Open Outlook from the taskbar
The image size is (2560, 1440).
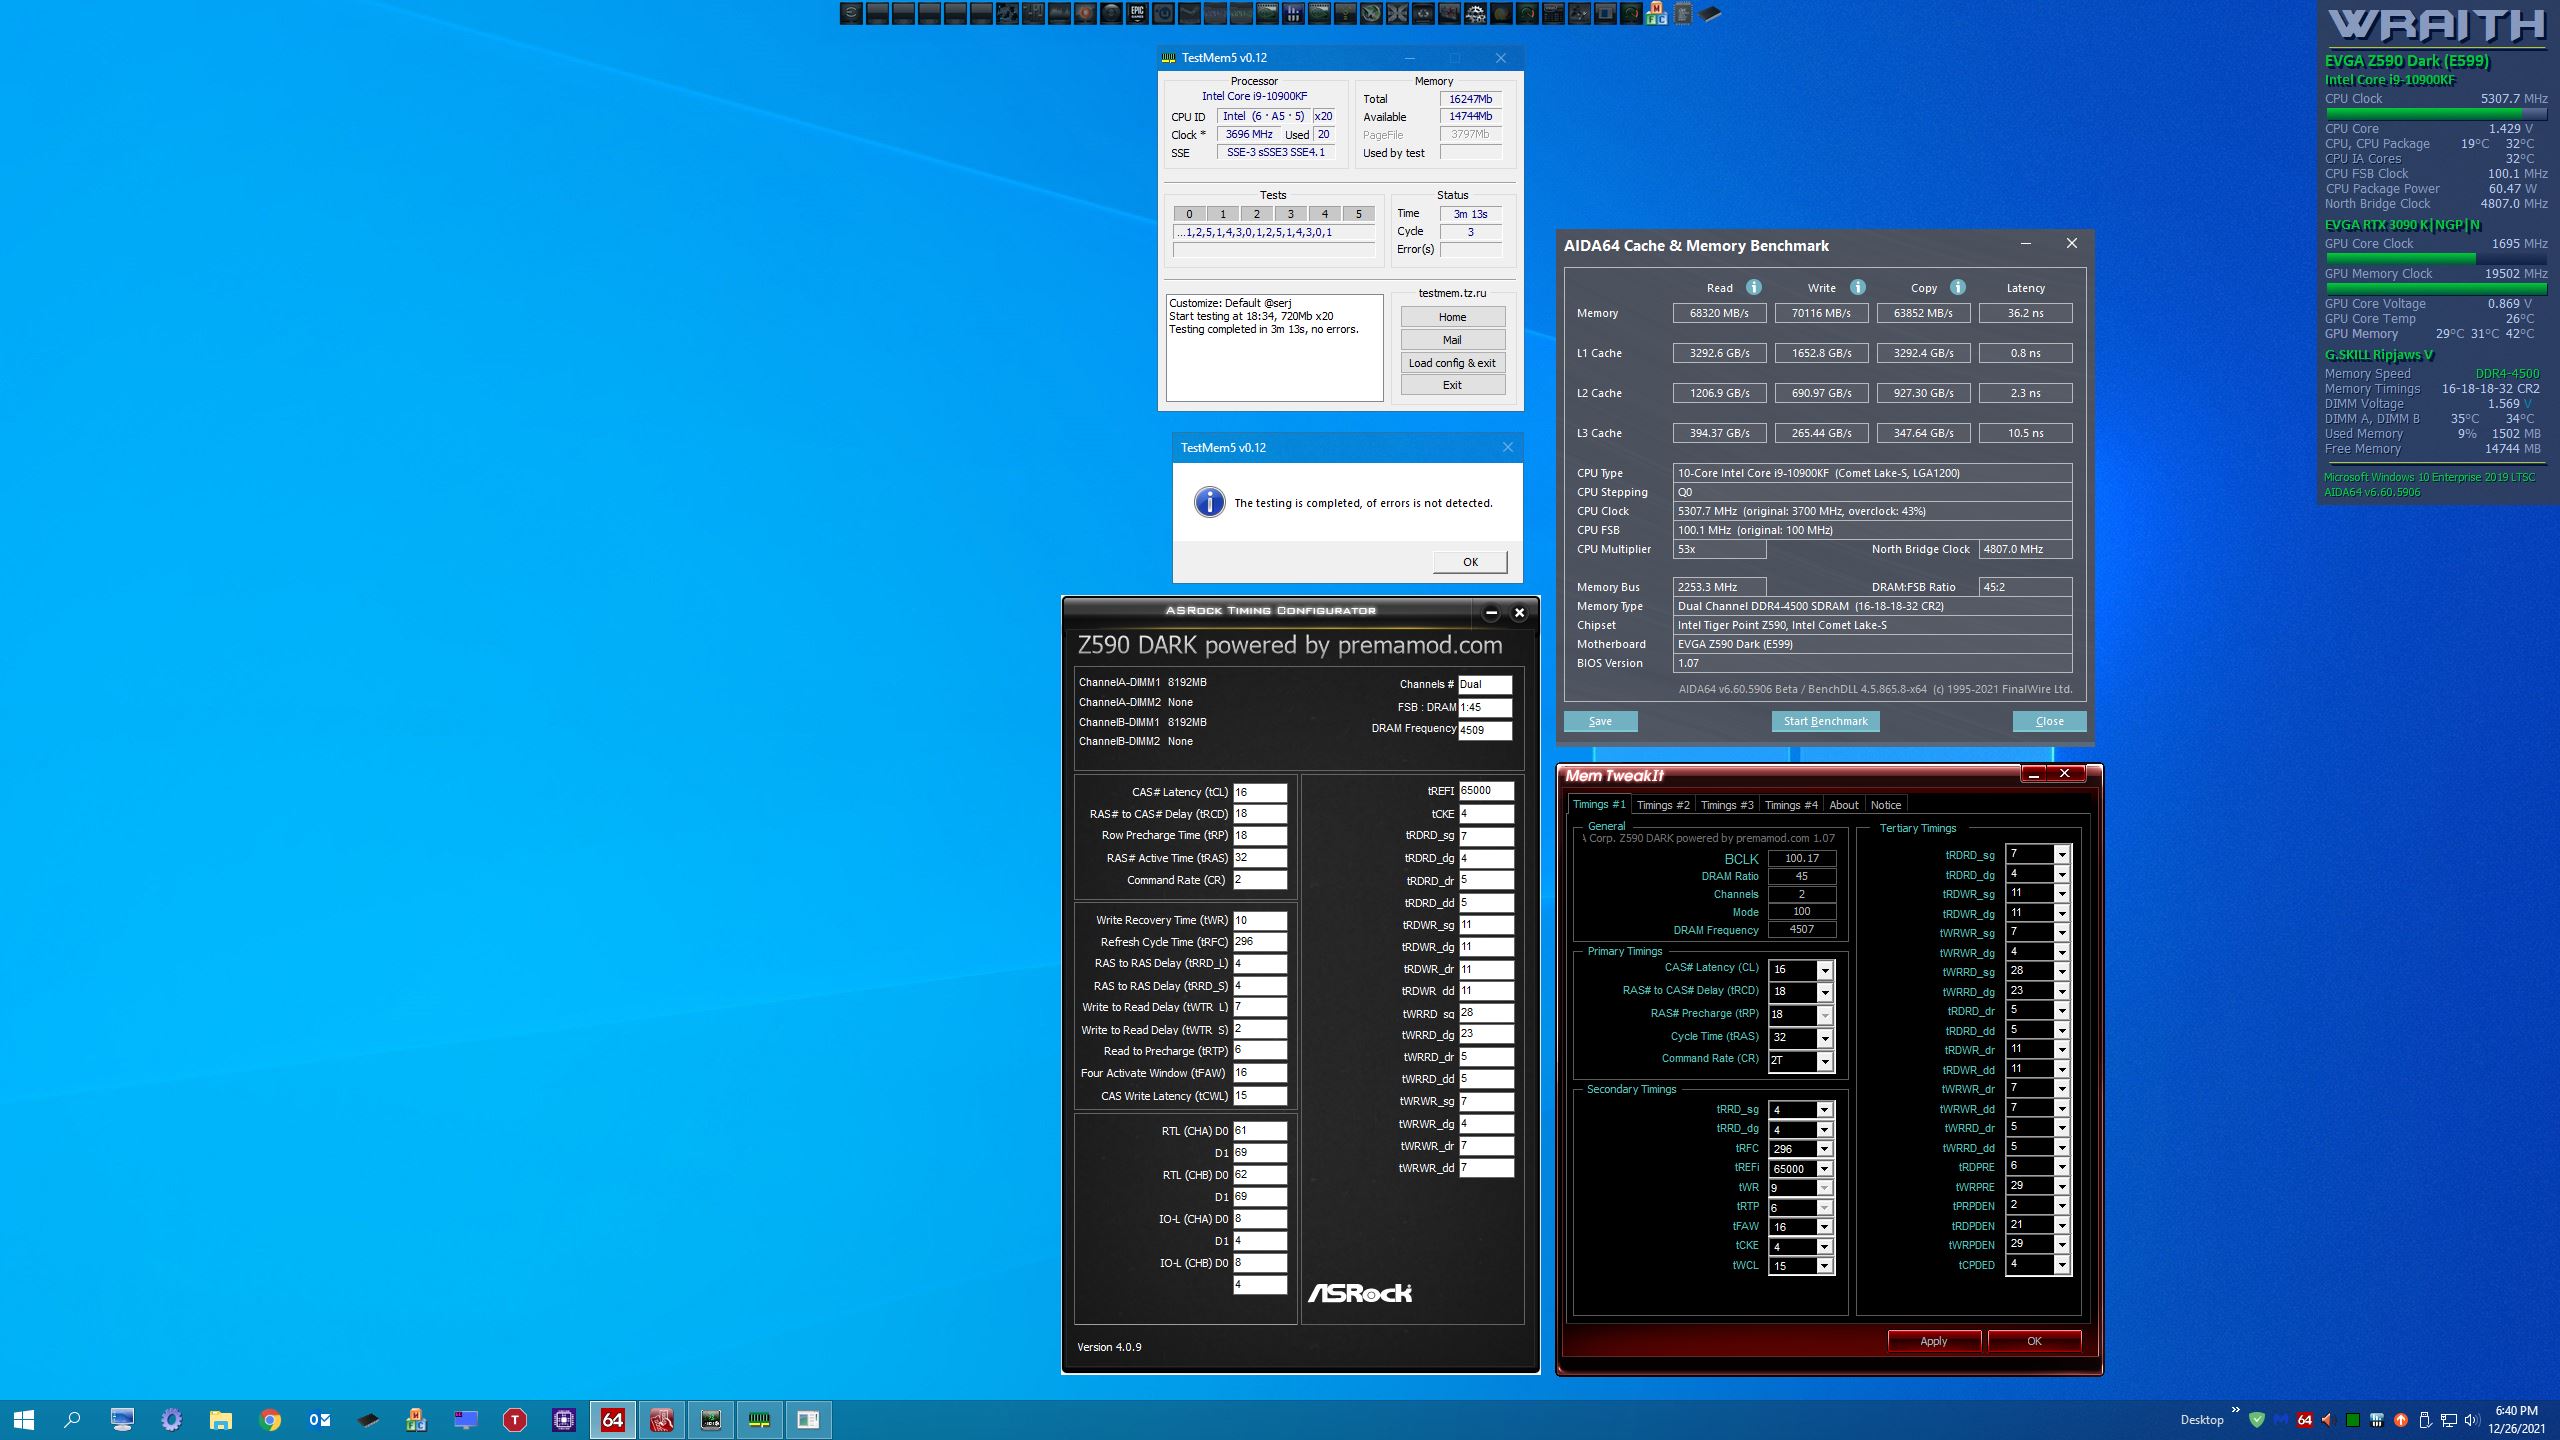[319, 1419]
